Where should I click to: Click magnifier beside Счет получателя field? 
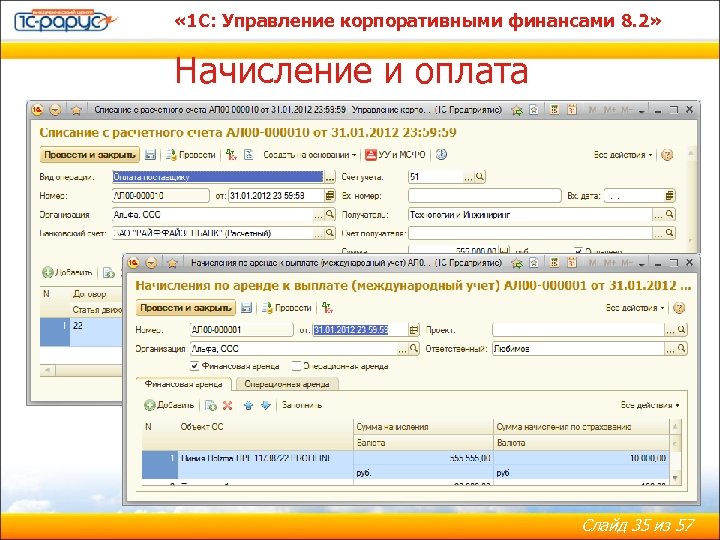[669, 233]
